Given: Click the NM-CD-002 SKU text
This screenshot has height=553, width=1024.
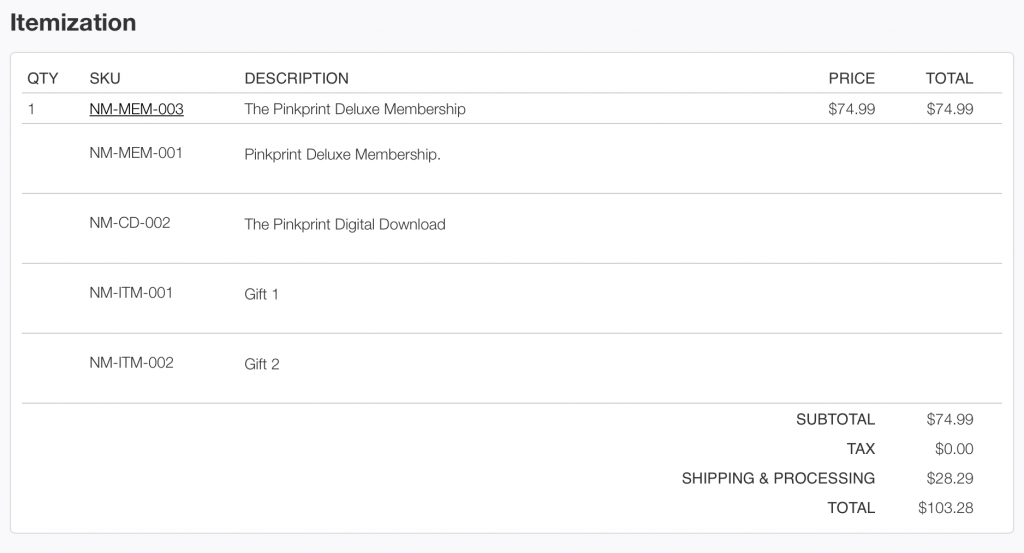Looking at the screenshot, I should coord(130,223).
